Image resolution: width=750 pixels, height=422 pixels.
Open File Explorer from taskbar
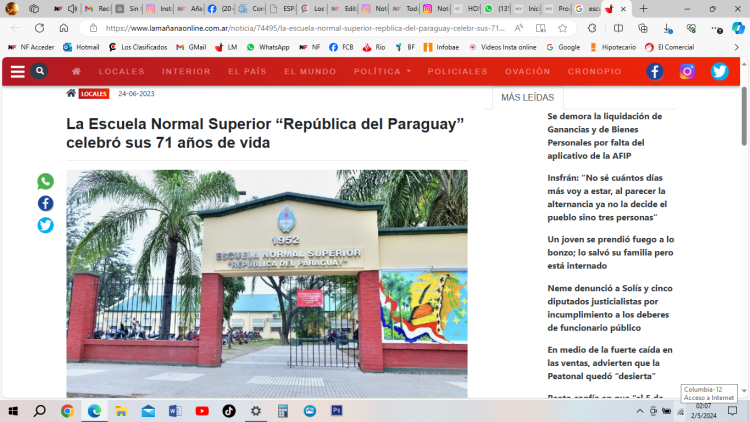tap(121, 411)
